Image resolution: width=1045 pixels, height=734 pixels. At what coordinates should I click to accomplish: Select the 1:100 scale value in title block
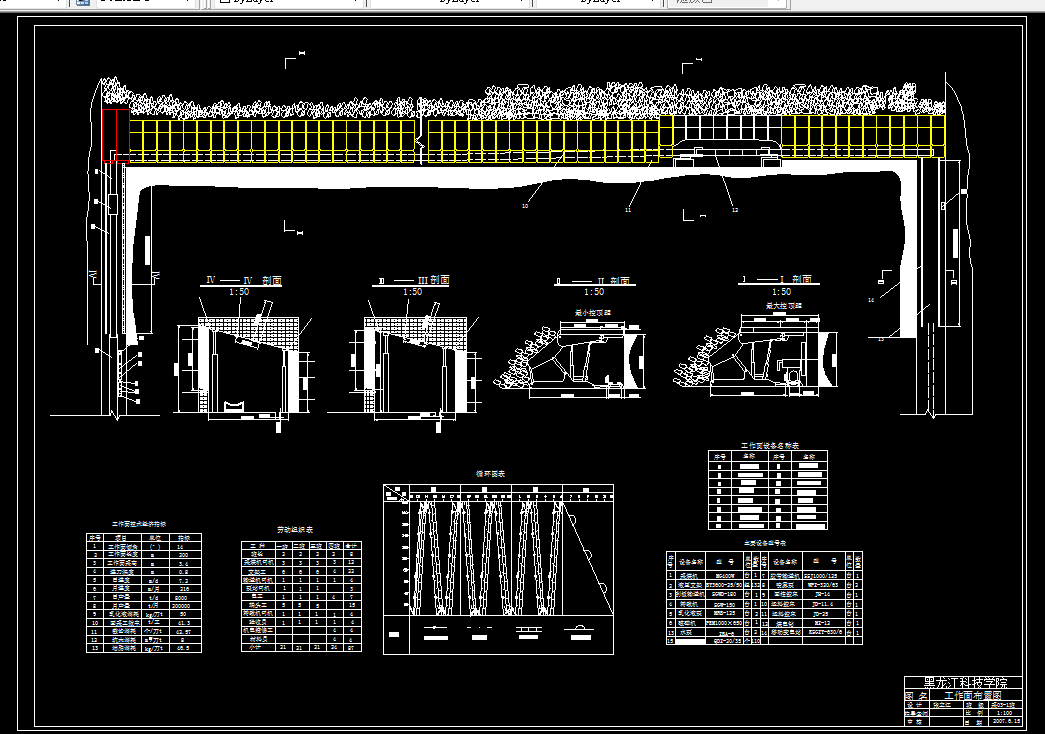(1004, 713)
